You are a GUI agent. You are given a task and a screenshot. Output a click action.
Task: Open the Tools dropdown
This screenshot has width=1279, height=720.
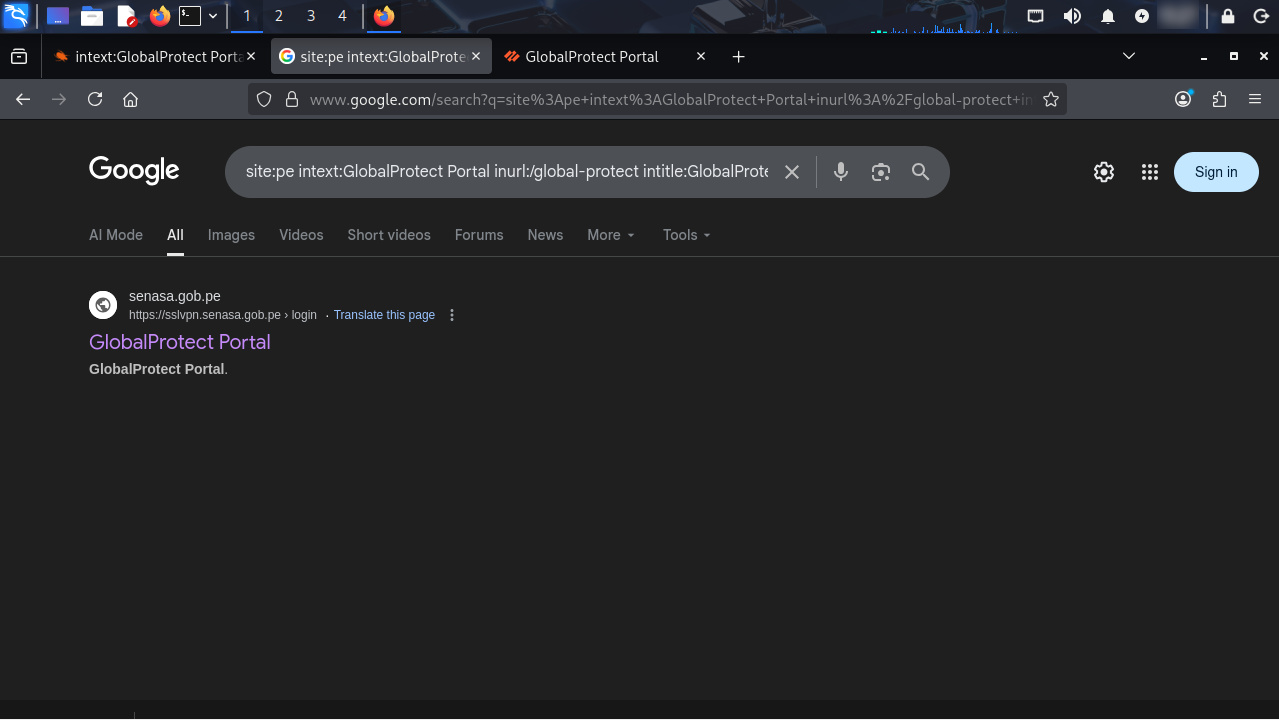point(686,235)
